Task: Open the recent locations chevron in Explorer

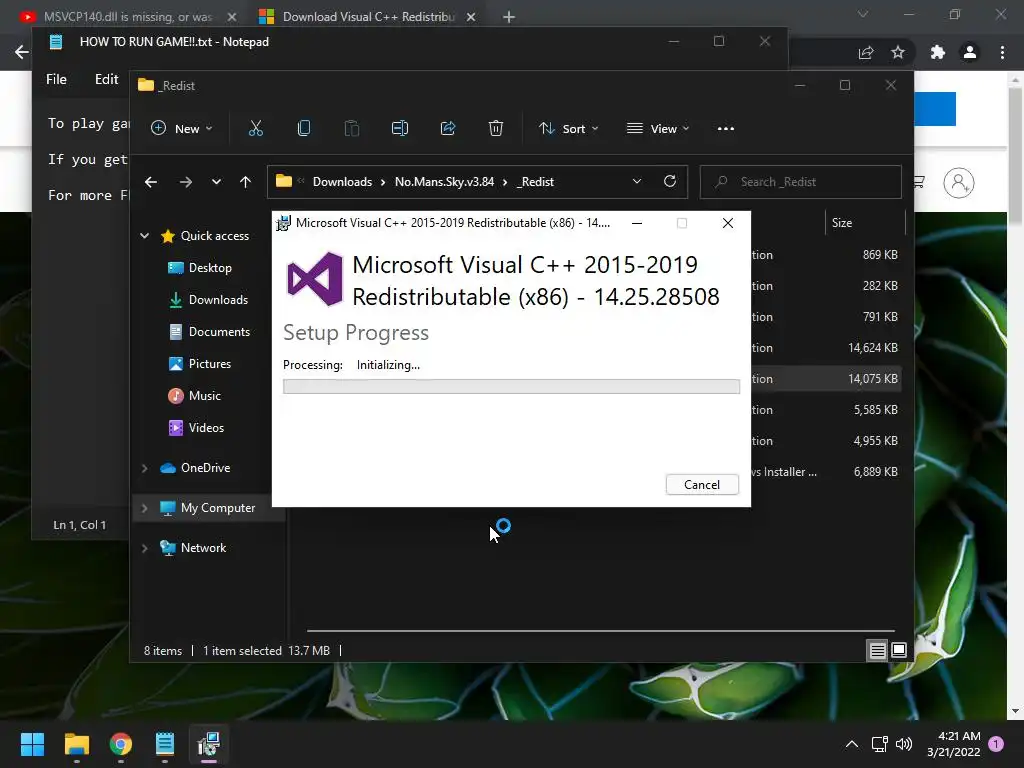Action: point(216,182)
